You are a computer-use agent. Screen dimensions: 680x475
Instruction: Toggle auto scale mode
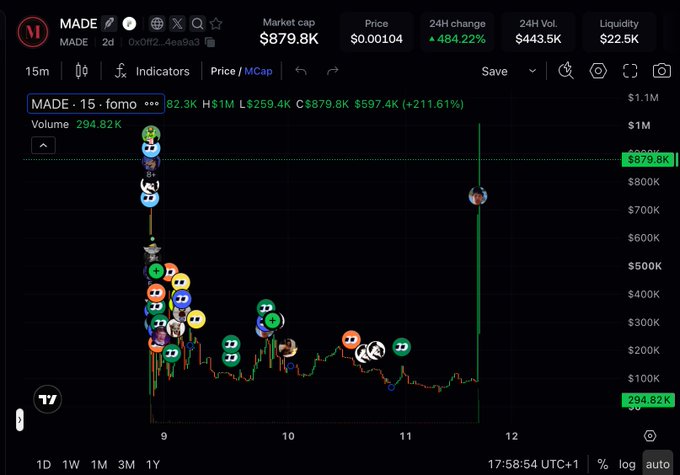tap(657, 464)
